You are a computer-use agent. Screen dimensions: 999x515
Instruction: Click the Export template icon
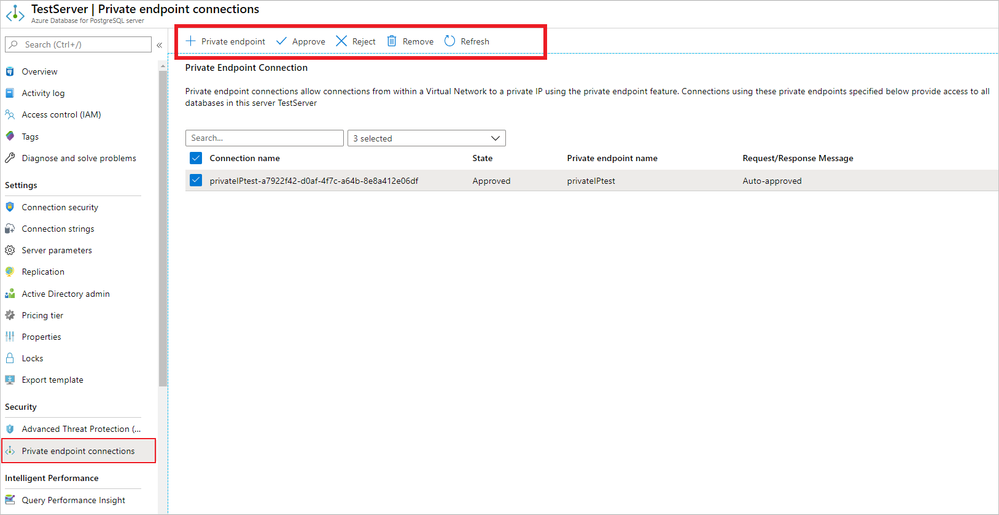(x=10, y=380)
